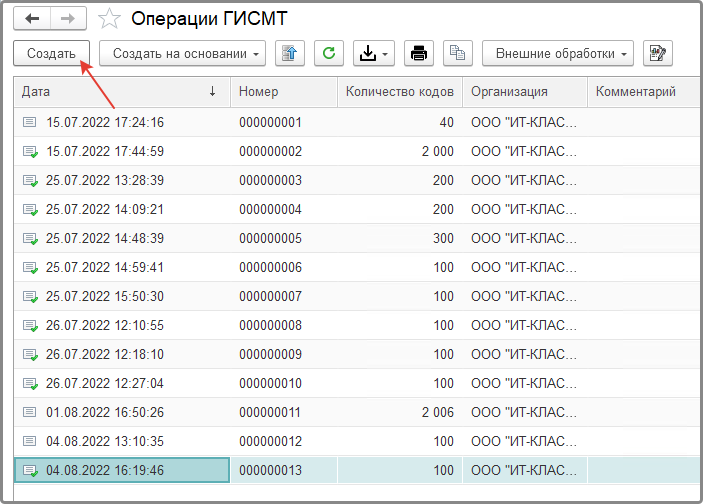Select date 01.08.2022 16:50:26
Viewport: 703px width, 504px height.
coord(105,413)
